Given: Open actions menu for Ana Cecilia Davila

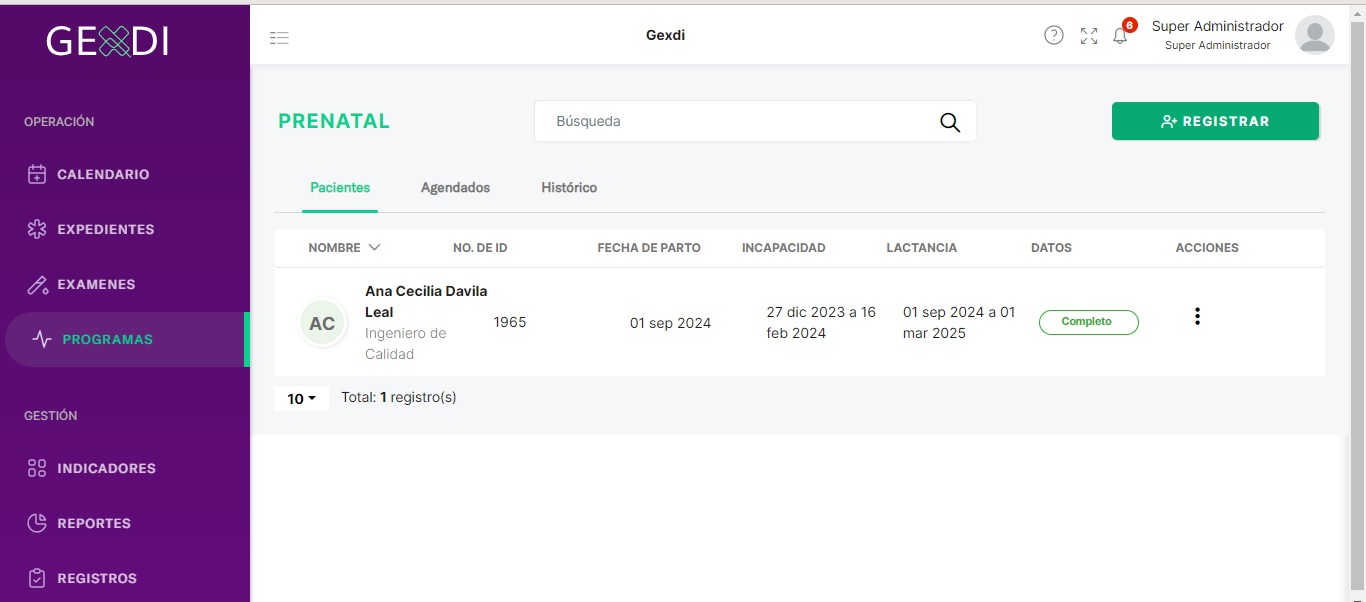Looking at the screenshot, I should (x=1197, y=316).
